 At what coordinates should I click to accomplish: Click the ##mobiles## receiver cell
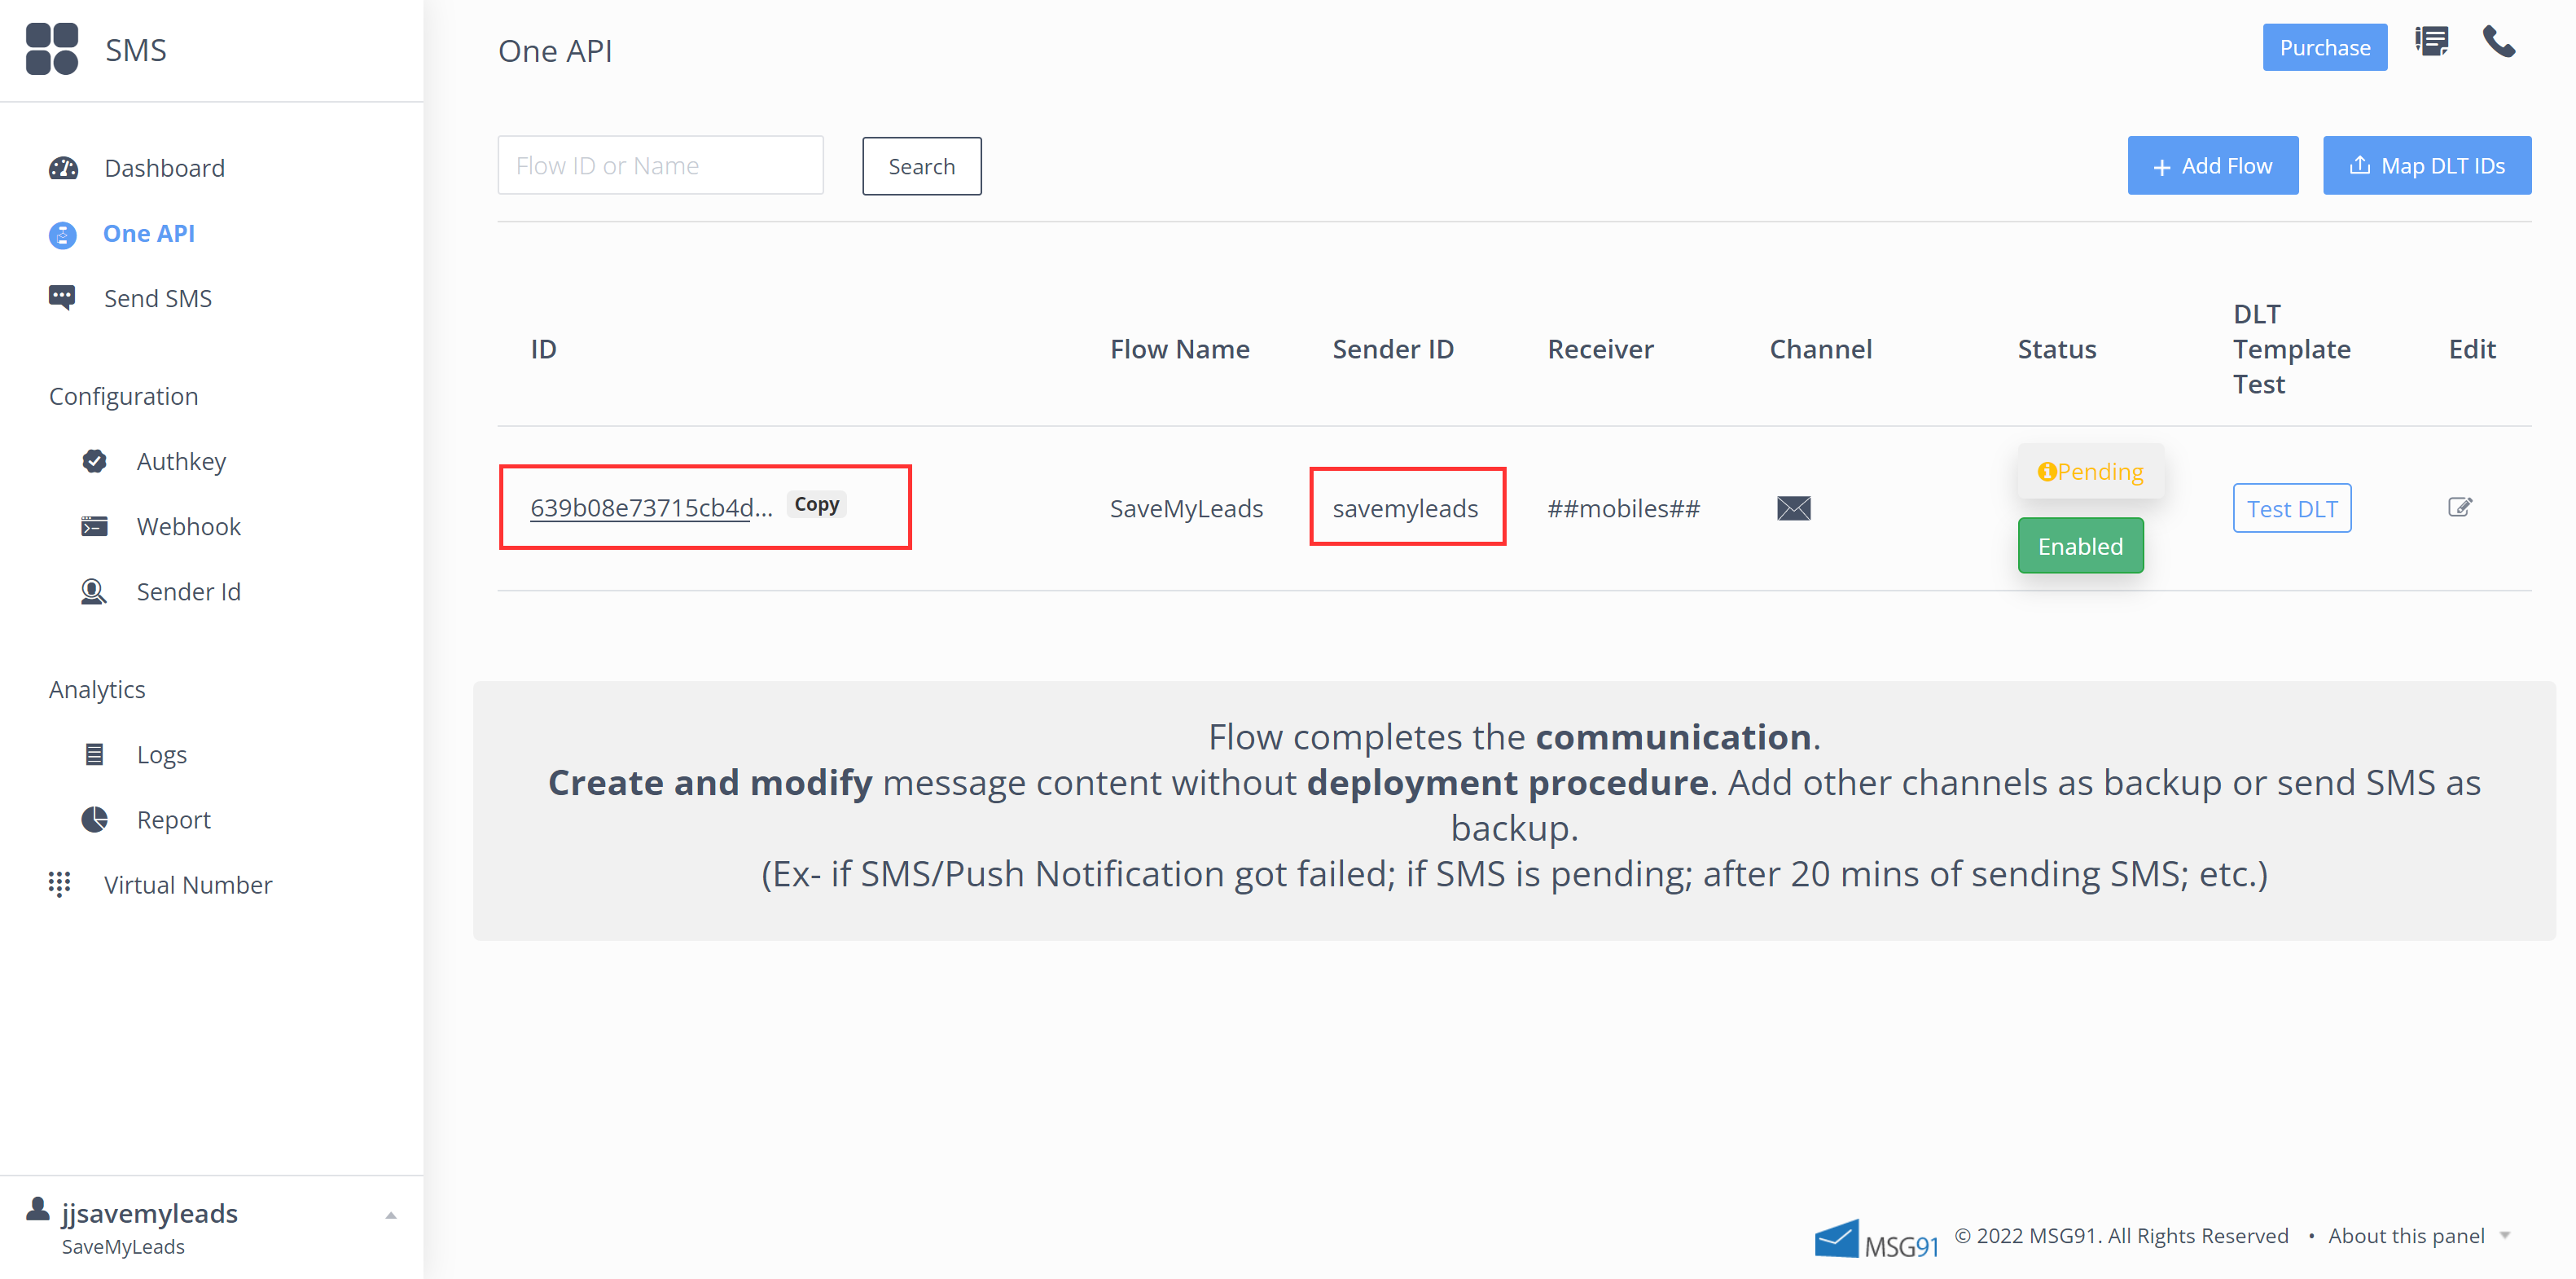coord(1623,508)
